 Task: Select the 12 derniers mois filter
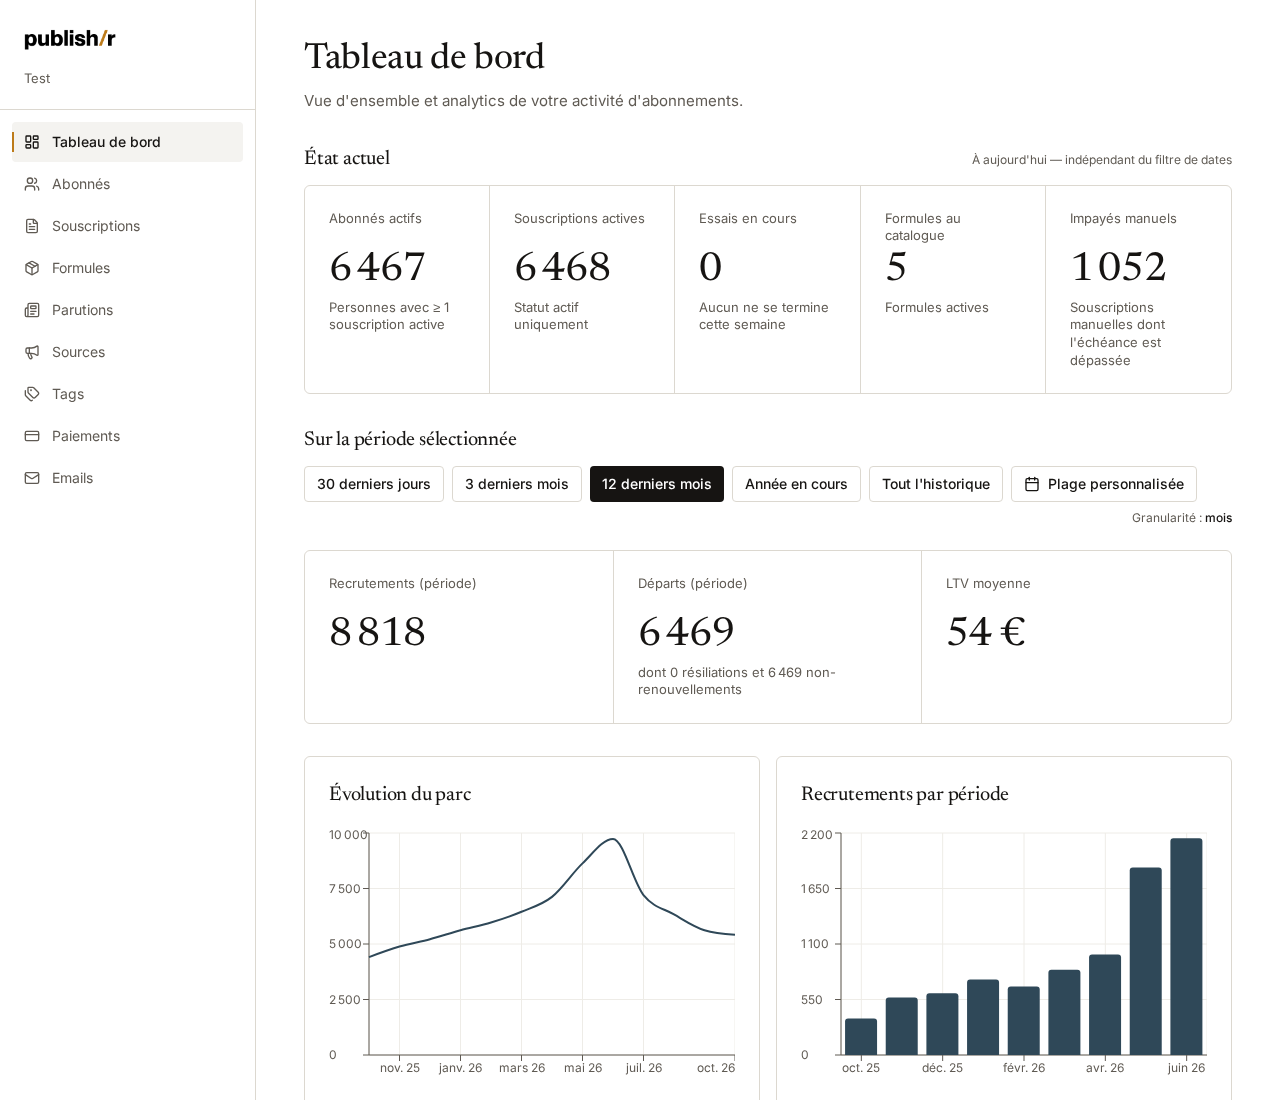(657, 484)
